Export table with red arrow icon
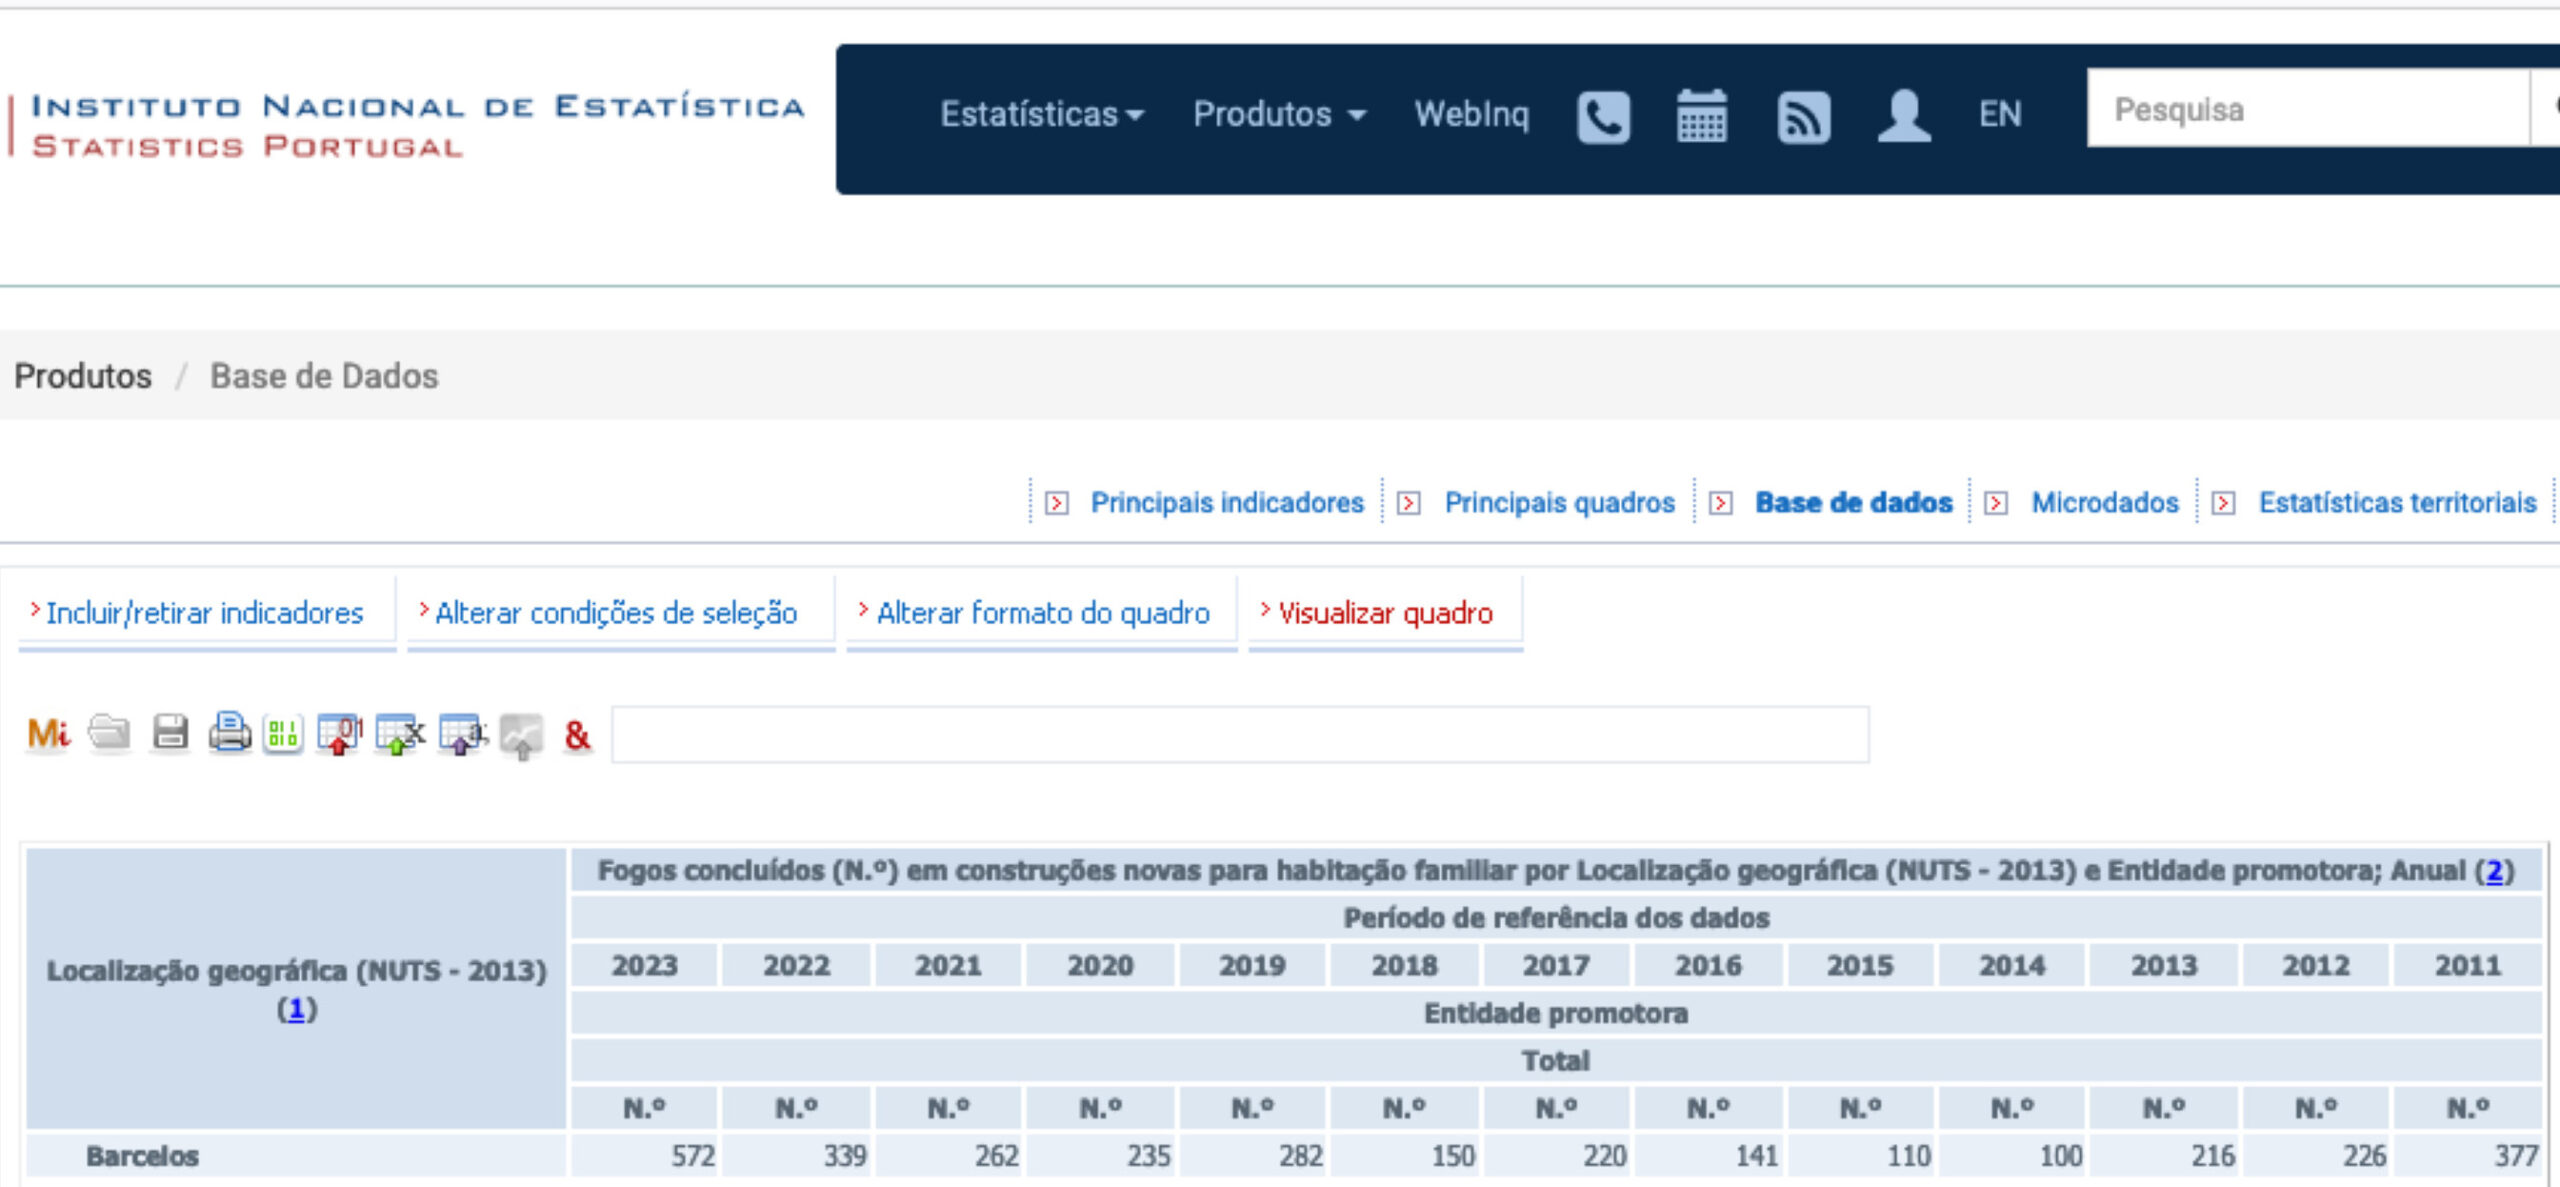2560x1187 pixels. click(339, 735)
